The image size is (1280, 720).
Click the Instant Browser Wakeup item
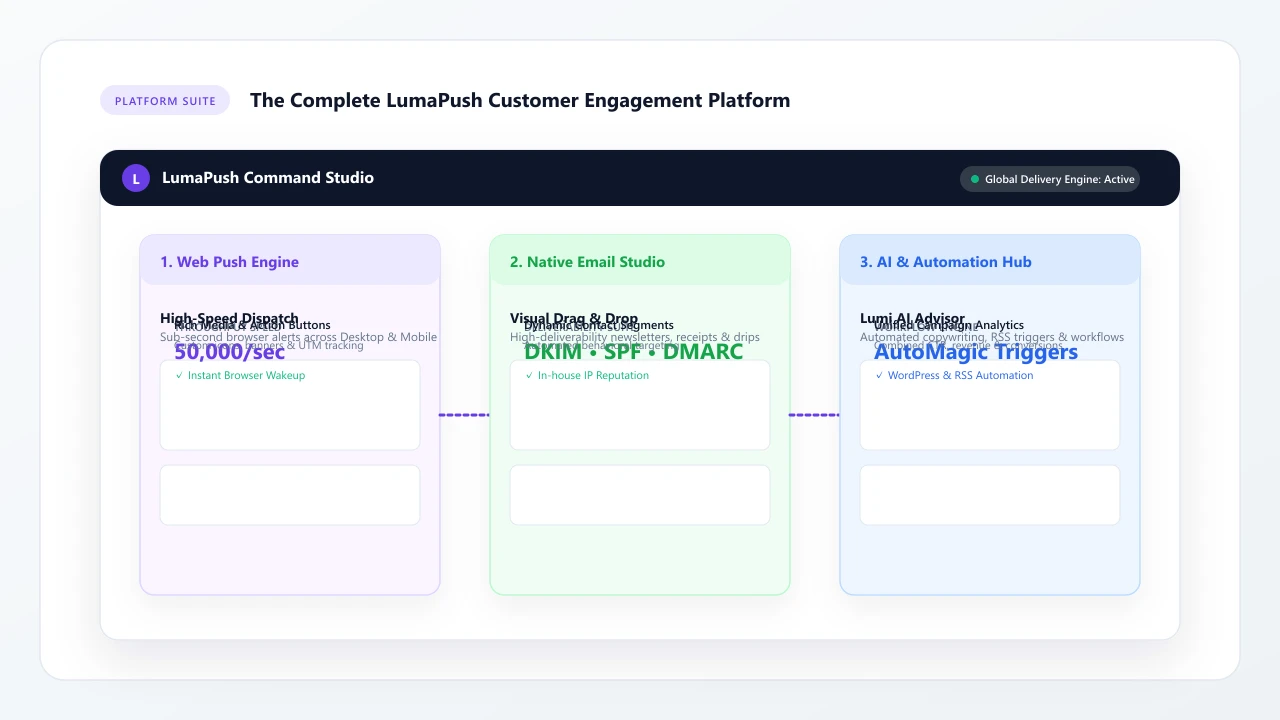point(240,375)
